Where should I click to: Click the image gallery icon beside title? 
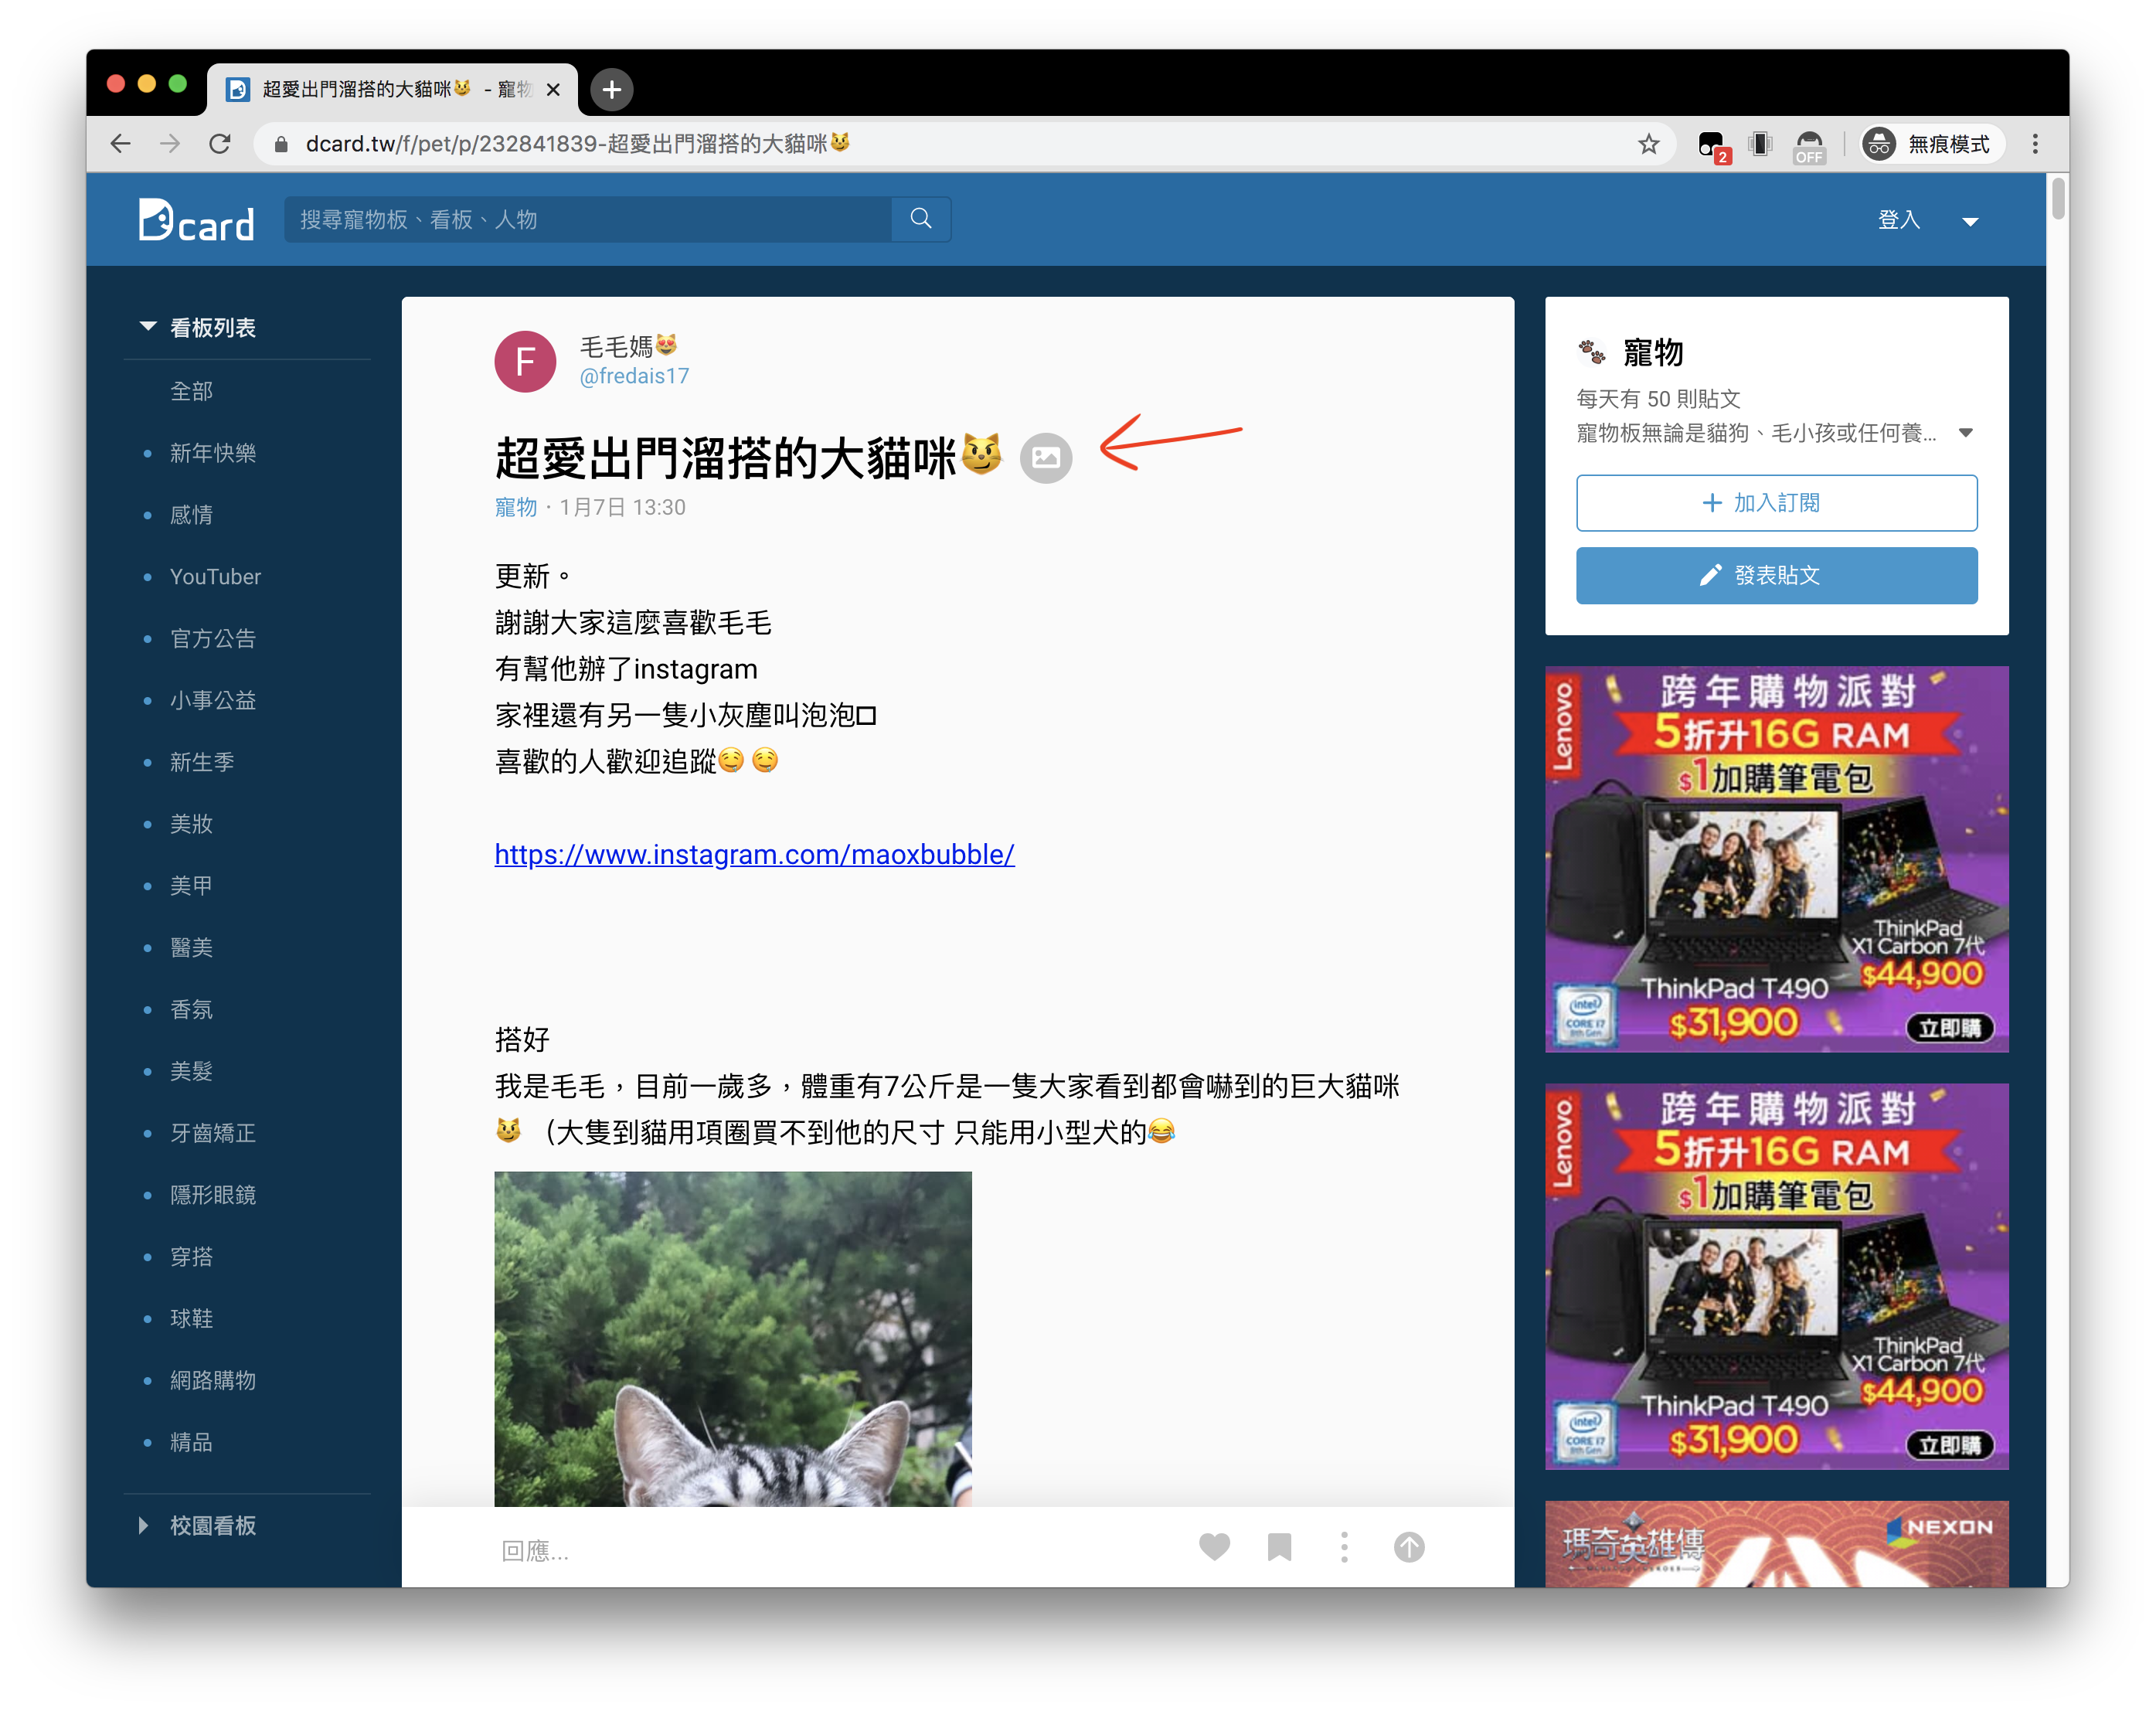(x=1046, y=458)
